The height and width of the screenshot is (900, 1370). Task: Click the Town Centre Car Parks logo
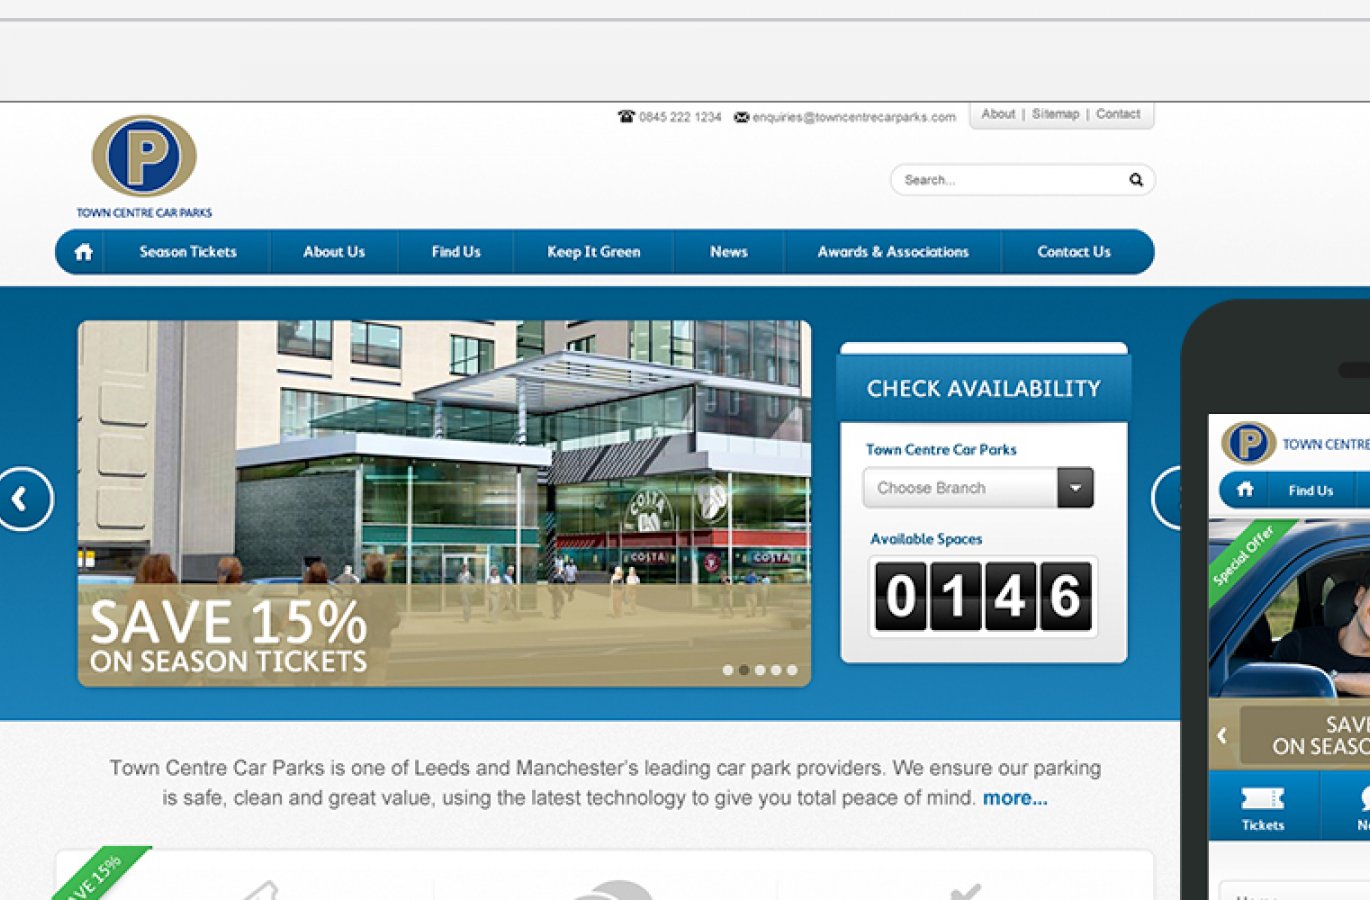click(144, 166)
